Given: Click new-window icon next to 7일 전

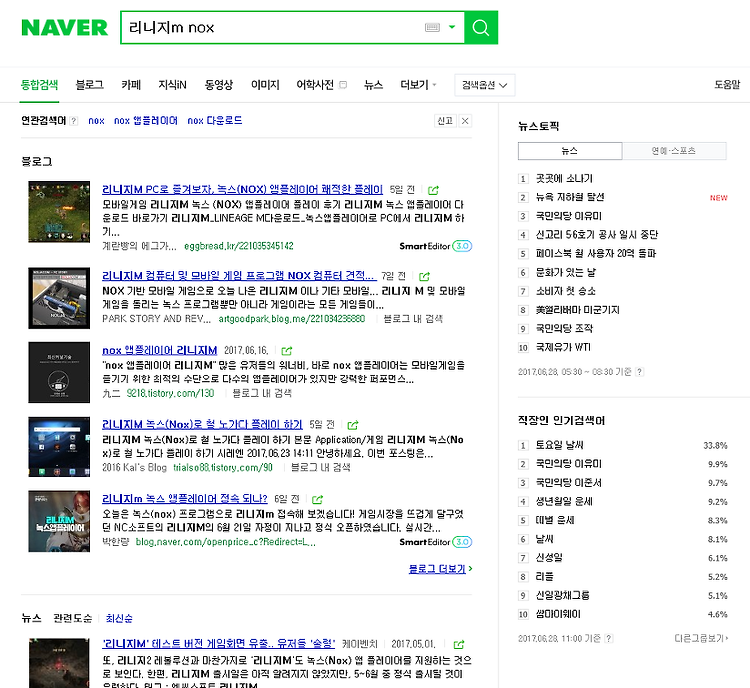Looking at the screenshot, I should pos(424,276).
